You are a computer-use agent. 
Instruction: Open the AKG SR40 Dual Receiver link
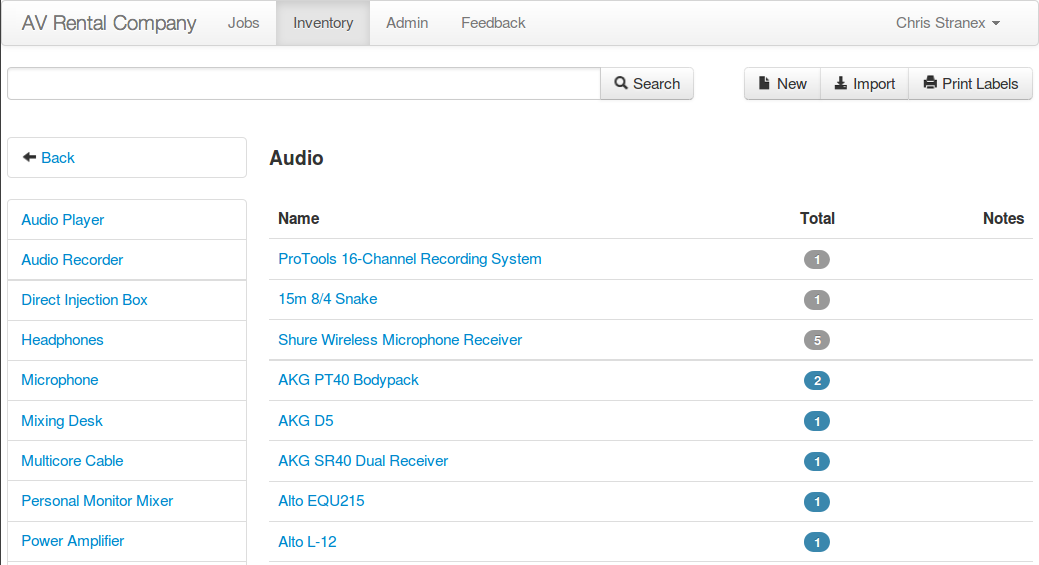click(x=363, y=461)
